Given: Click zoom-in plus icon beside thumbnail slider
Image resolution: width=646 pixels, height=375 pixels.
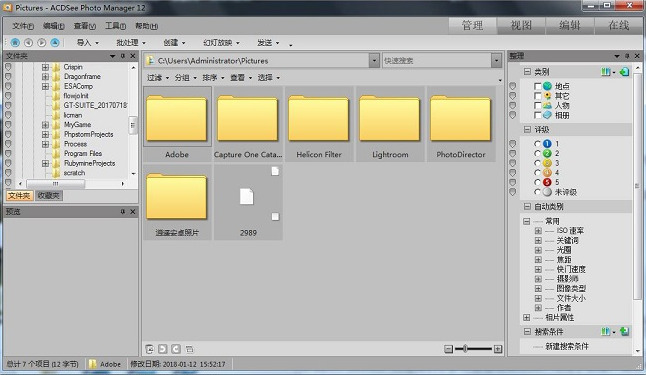Looking at the screenshot, I should (498, 349).
